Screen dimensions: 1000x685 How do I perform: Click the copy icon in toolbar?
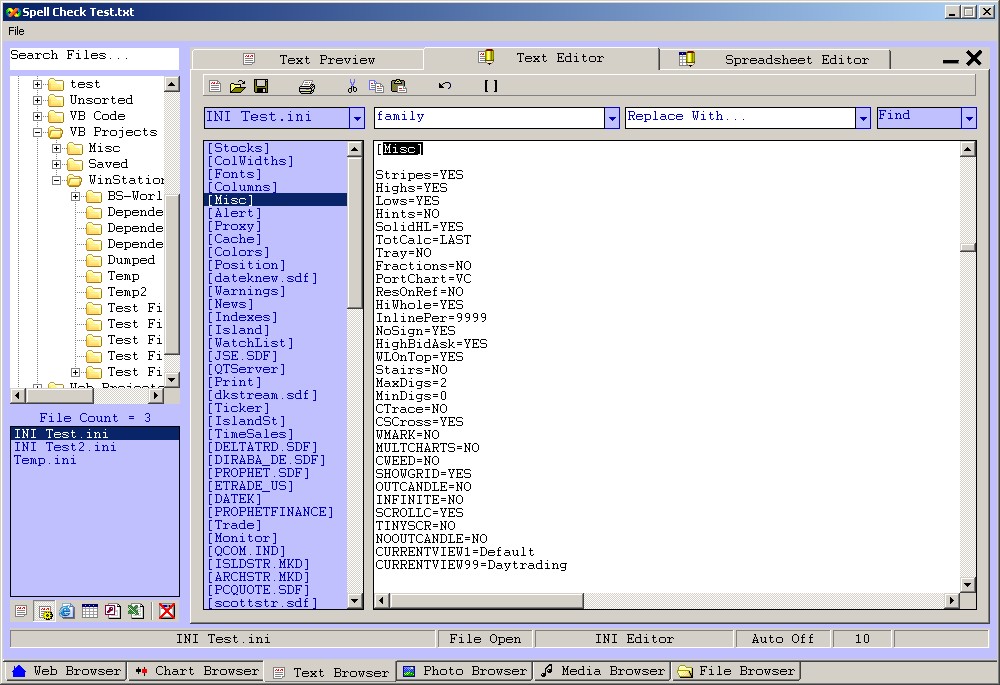click(x=376, y=86)
